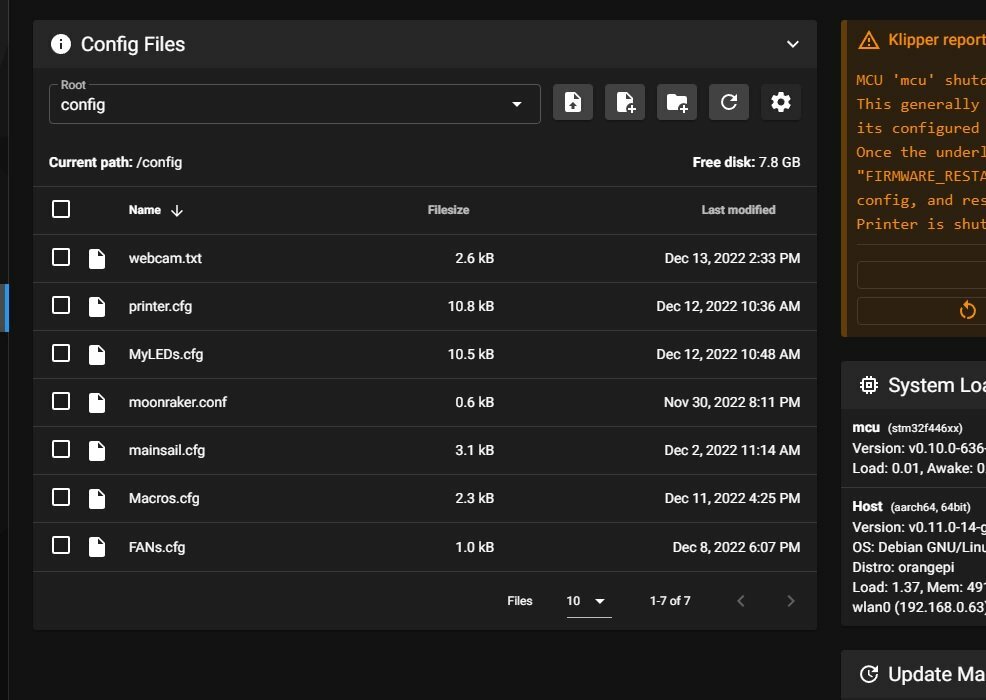
Task: Click the file icon beside webcam.txt
Action: click(x=97, y=258)
